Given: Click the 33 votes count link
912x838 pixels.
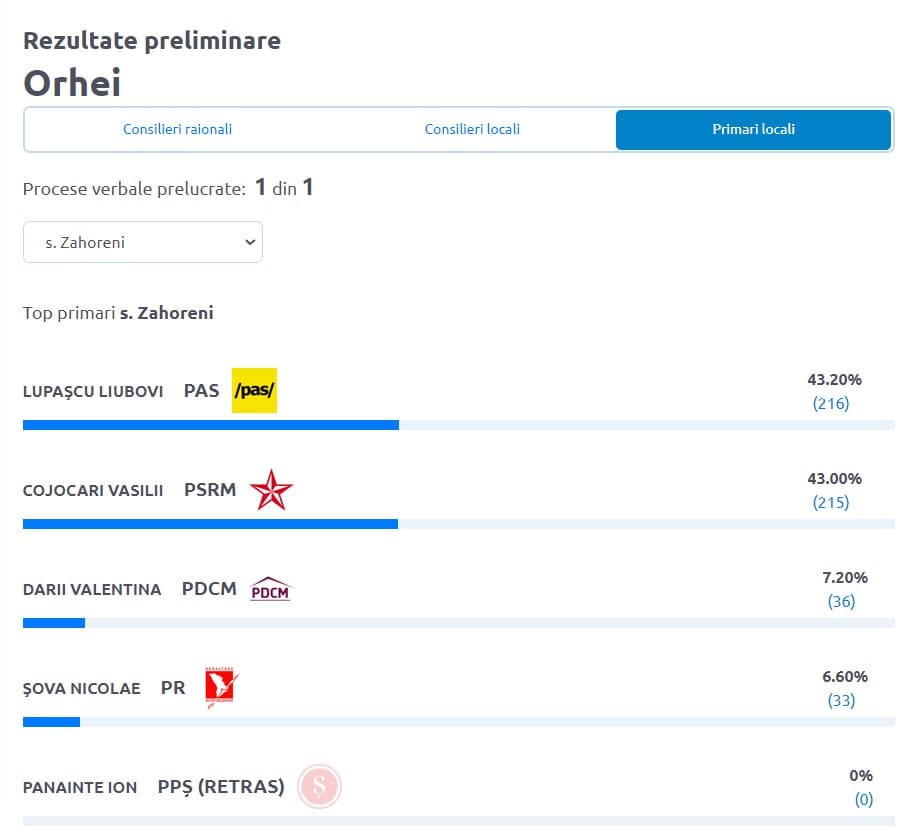Looking at the screenshot, I should [841, 700].
